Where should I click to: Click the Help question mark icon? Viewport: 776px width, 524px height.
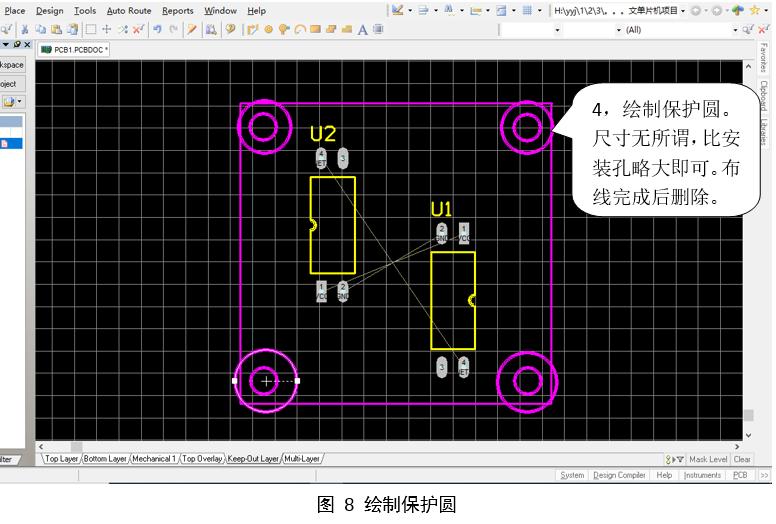[230, 29]
